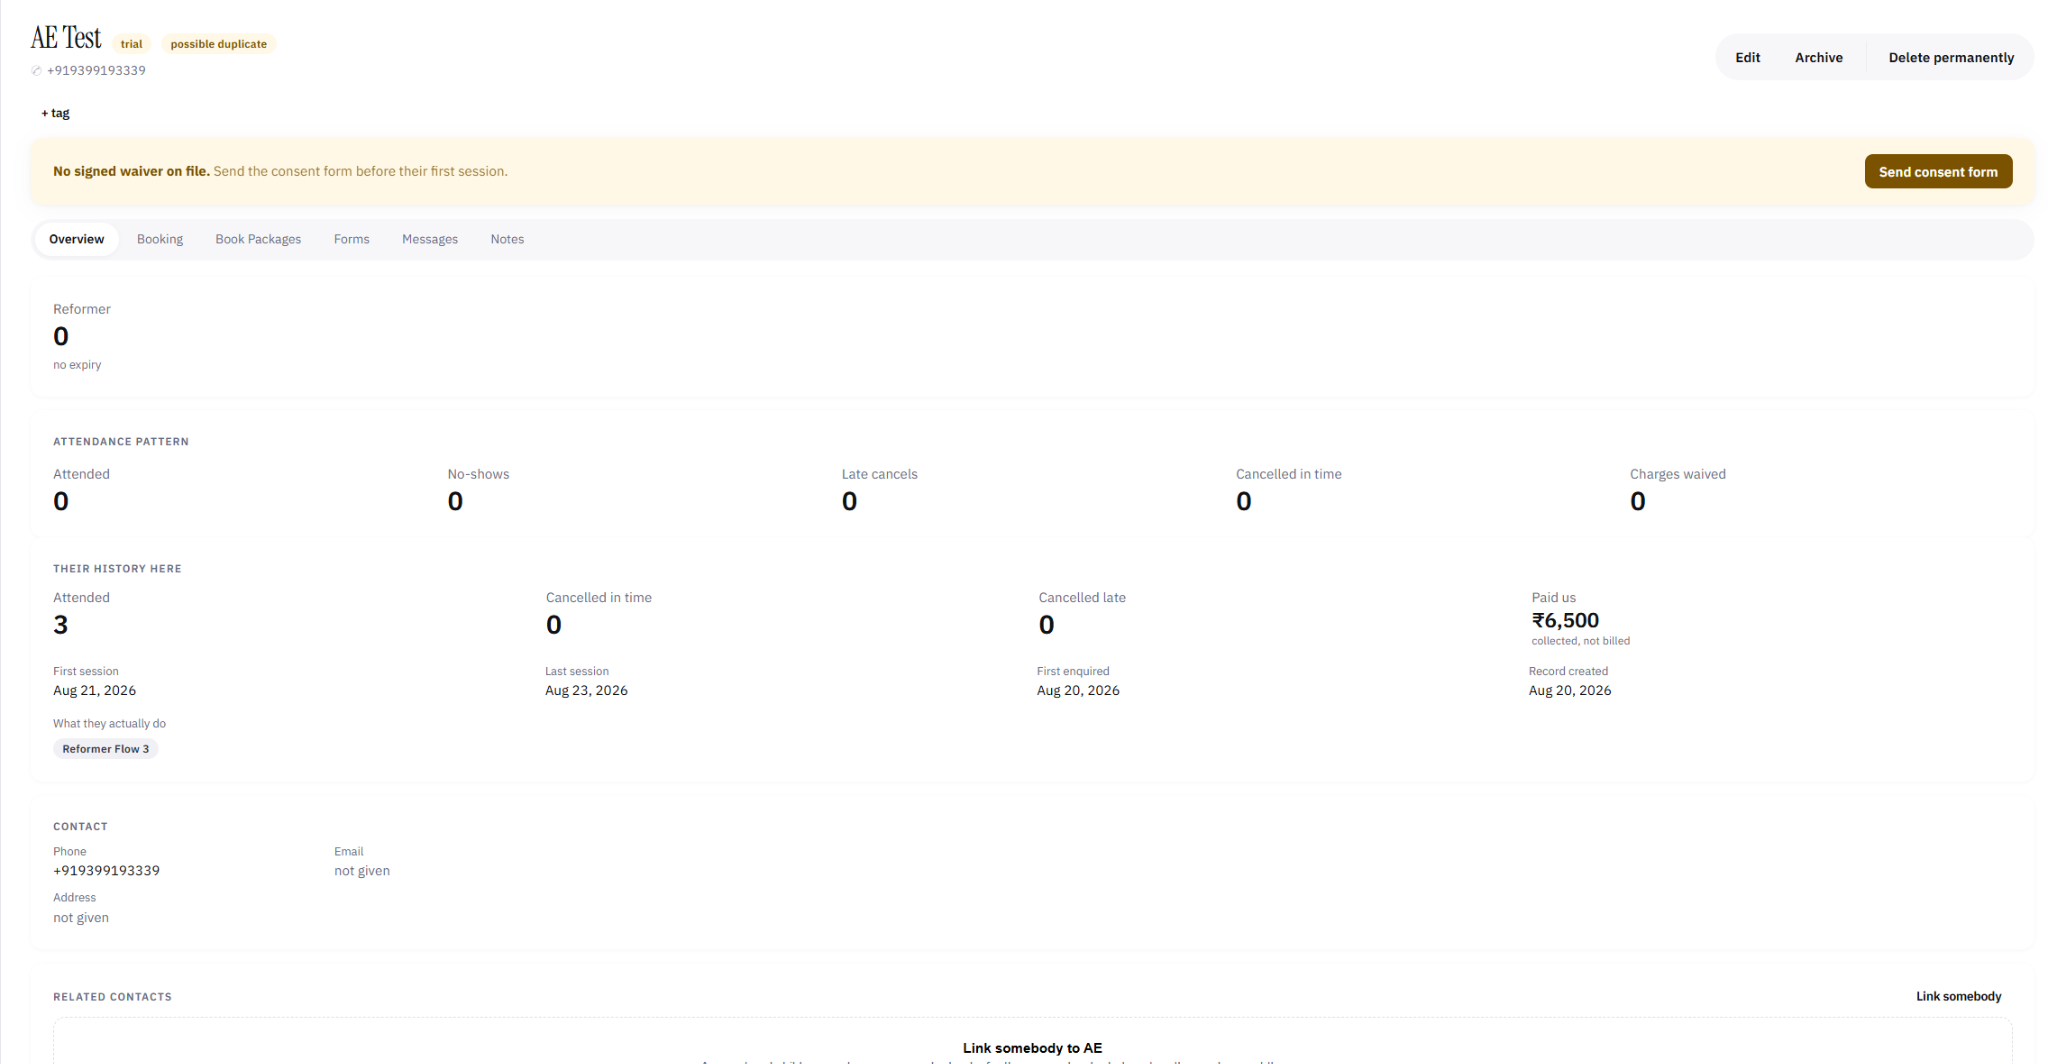The height and width of the screenshot is (1064, 2048).
Task: Click 'Link somebody to AE' title
Action: coord(1032,1048)
